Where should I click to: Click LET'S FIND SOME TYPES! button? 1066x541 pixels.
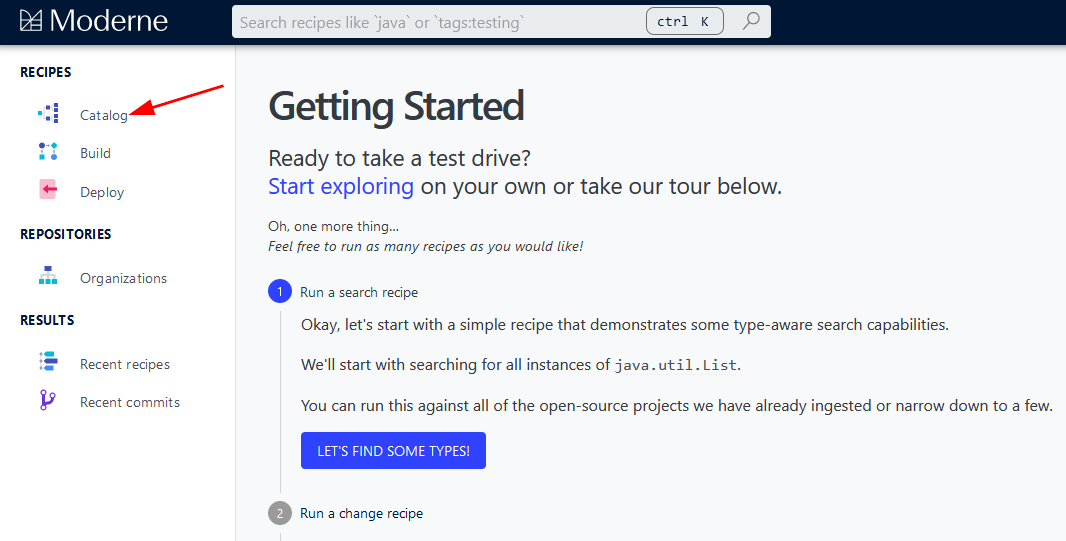[393, 451]
